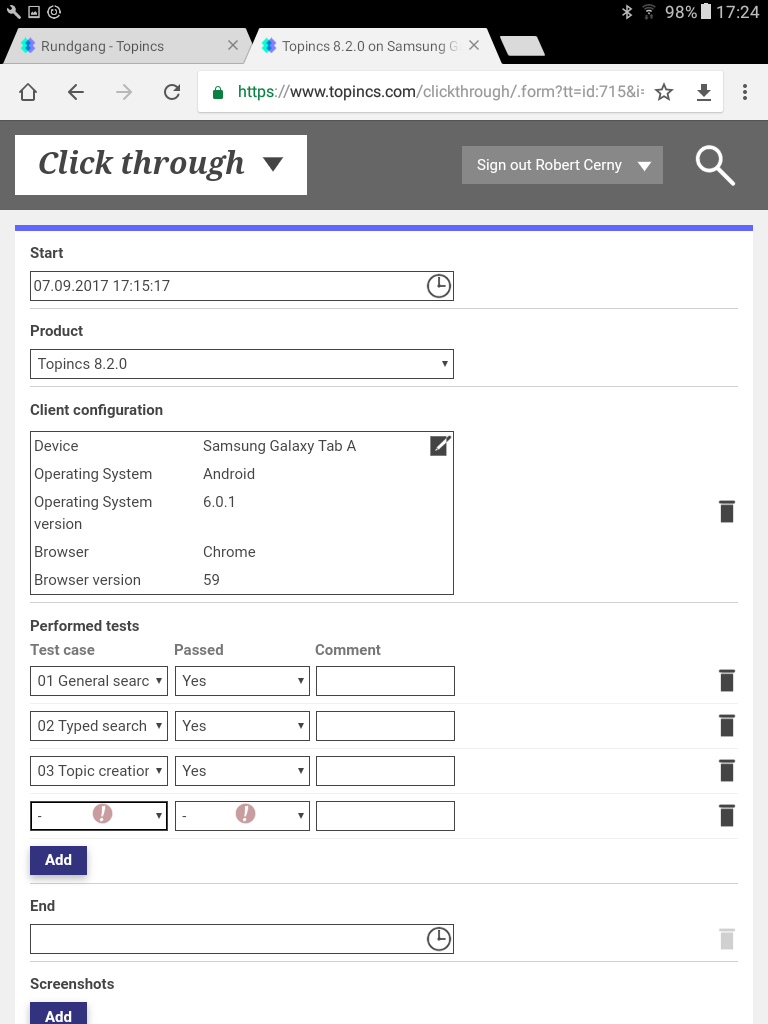Reload the page in Chrome
Viewport: 768px width, 1024px height.
click(172, 92)
